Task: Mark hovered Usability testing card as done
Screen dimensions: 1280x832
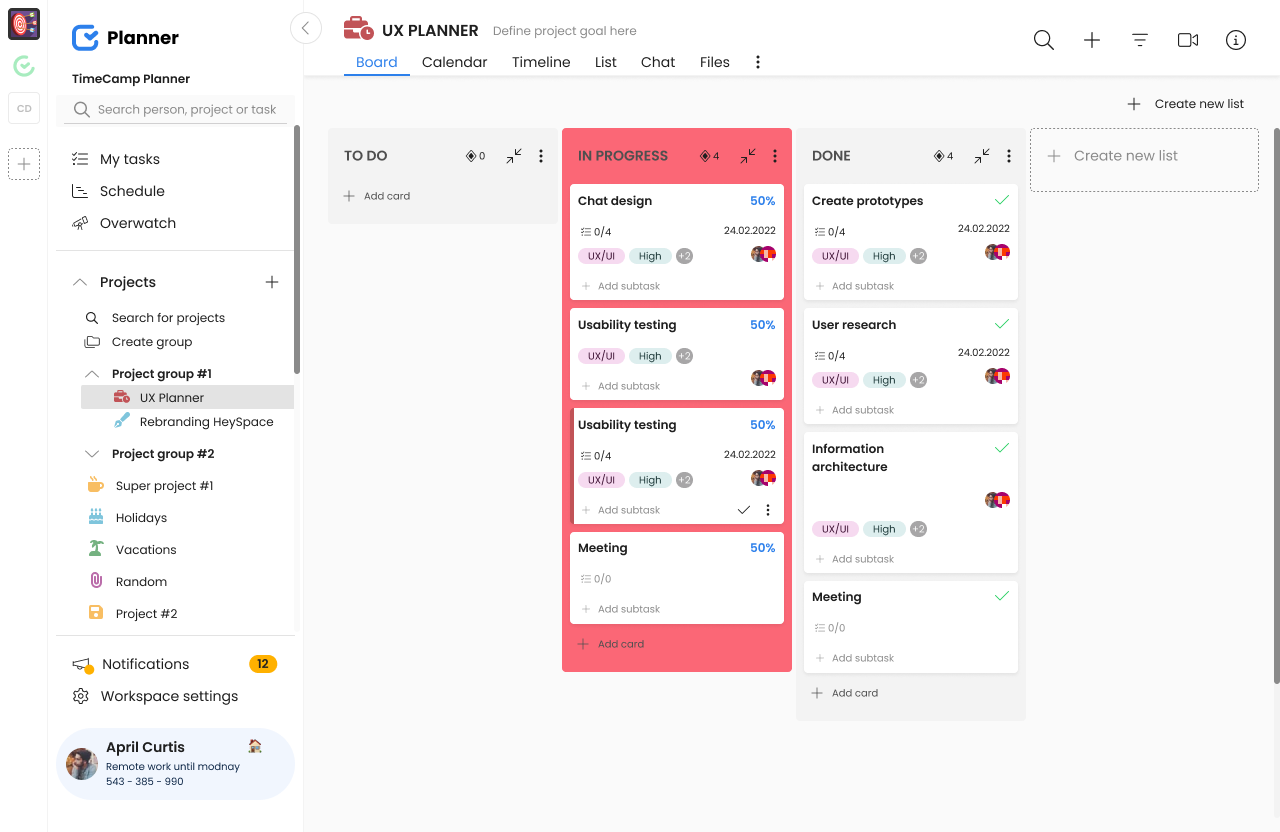Action: click(743, 510)
